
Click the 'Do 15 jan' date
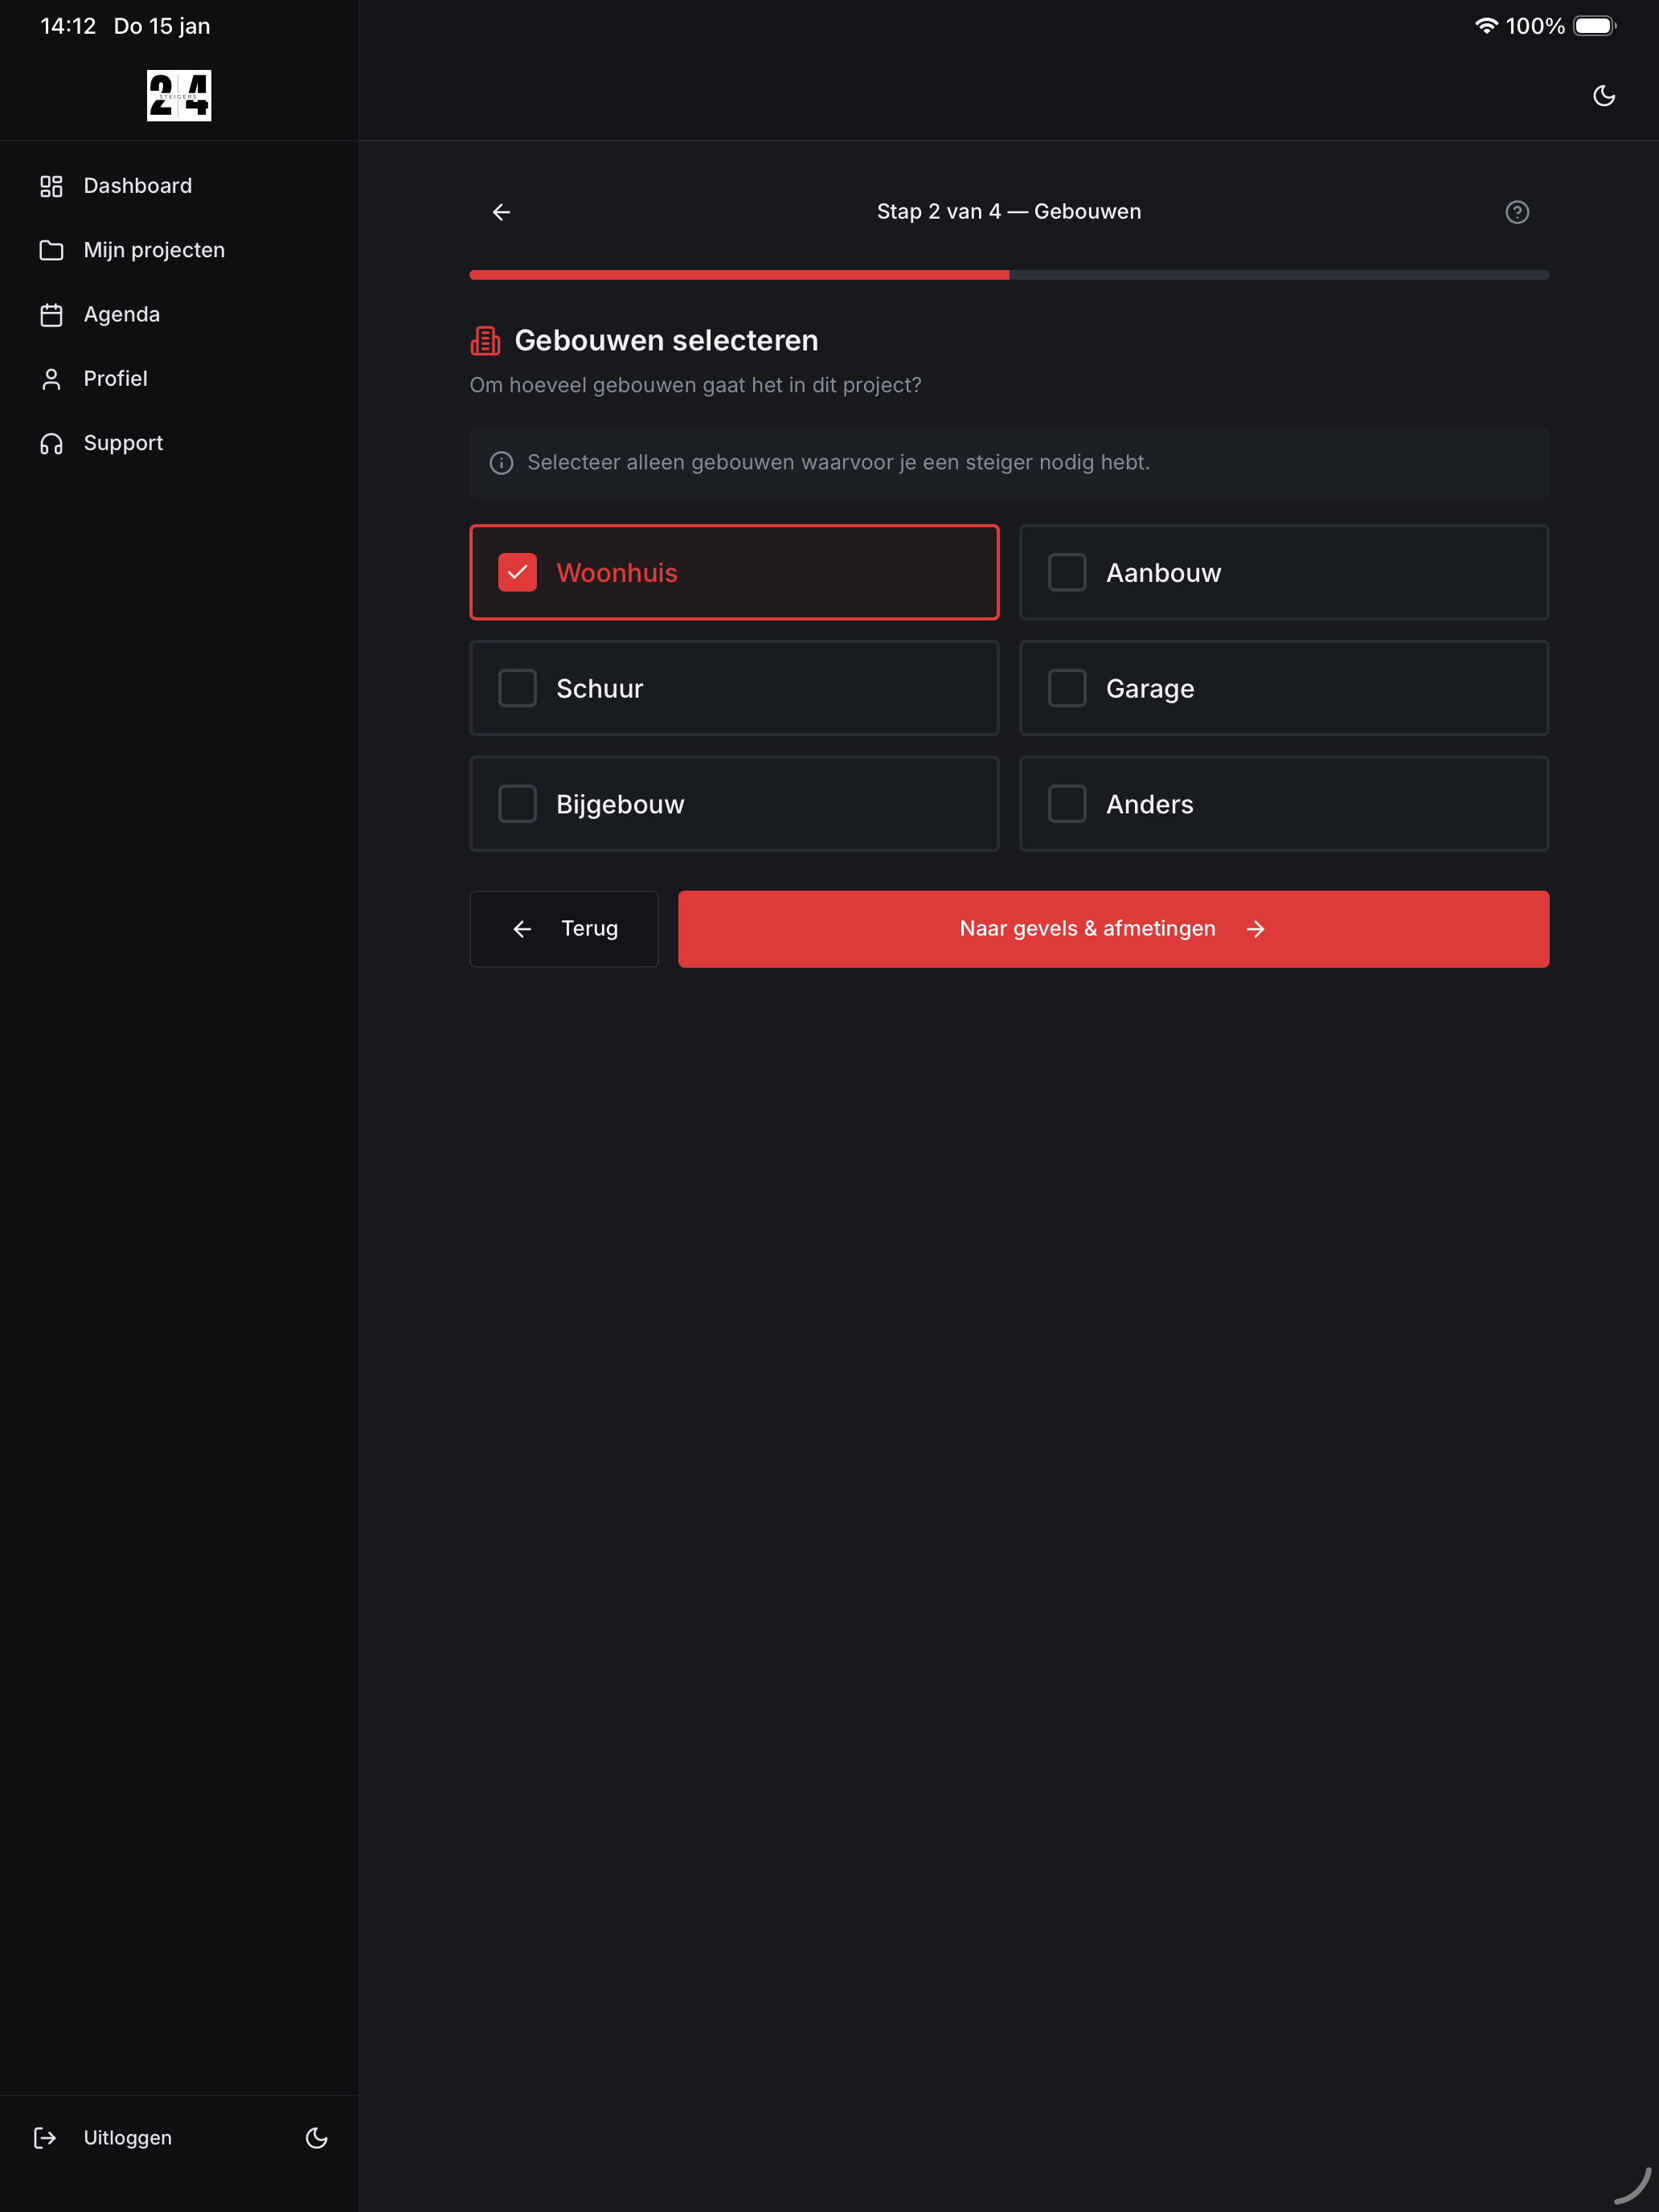(x=162, y=26)
